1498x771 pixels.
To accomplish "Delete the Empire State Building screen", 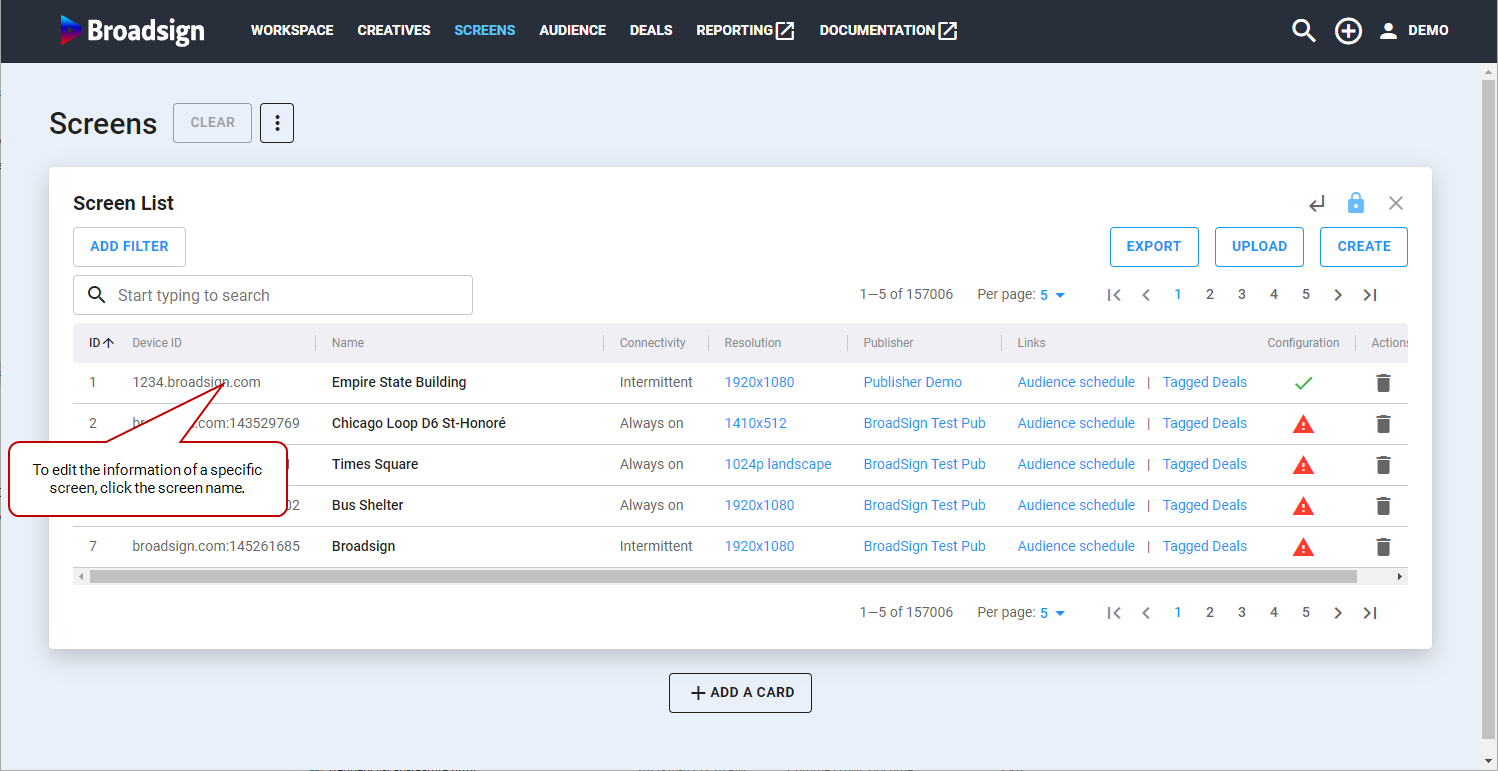I will pyautogui.click(x=1383, y=383).
